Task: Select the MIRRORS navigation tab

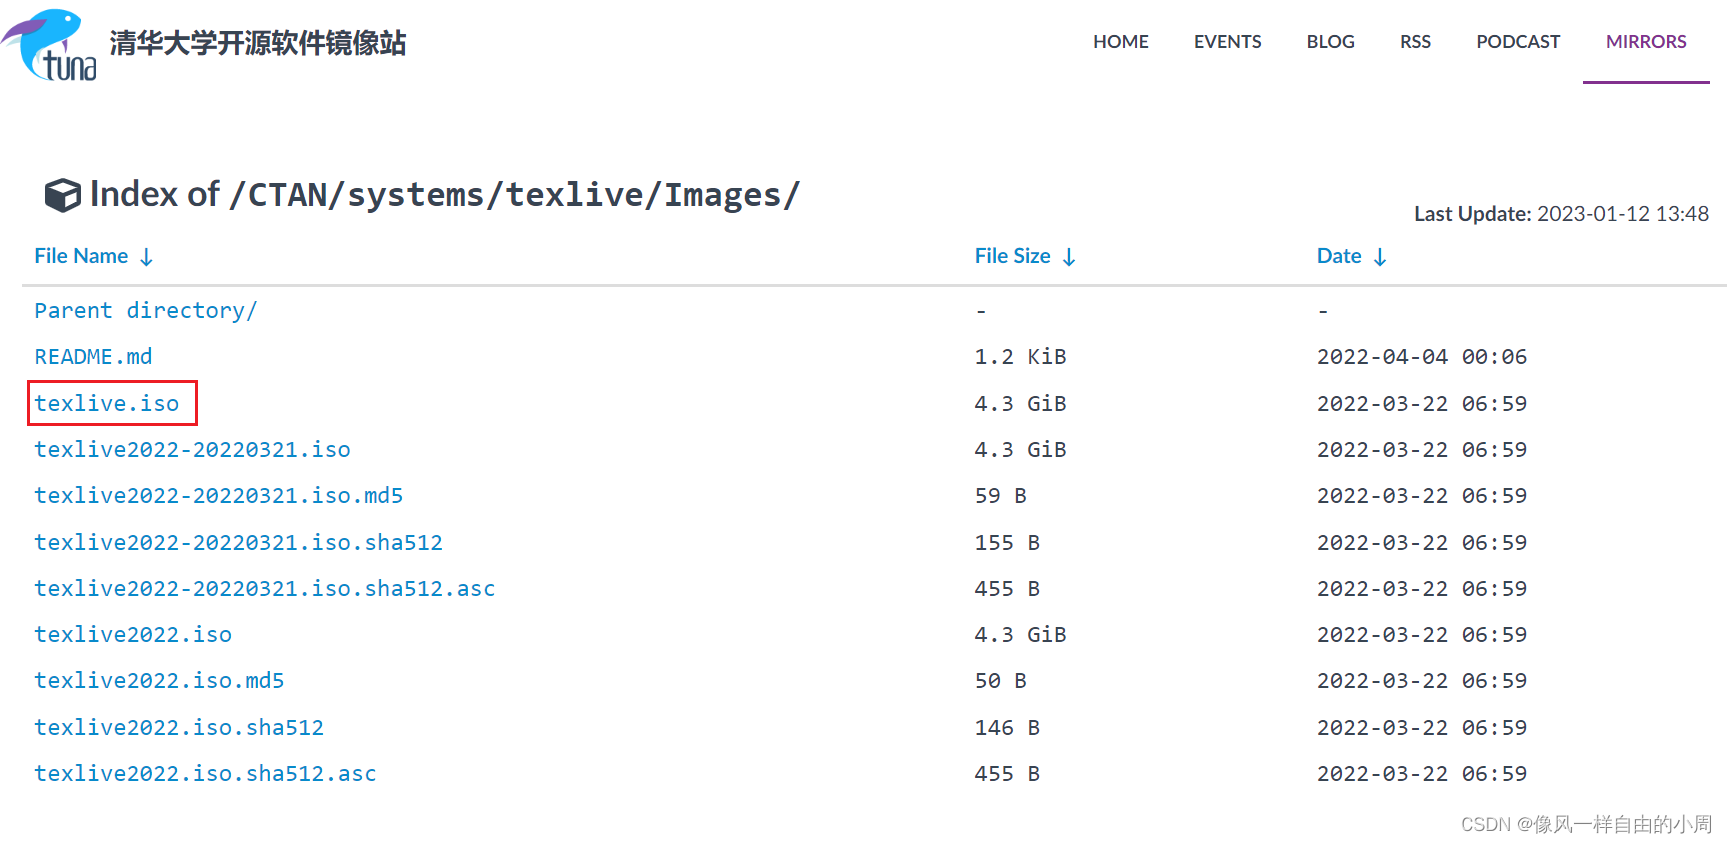Action: pos(1646,42)
